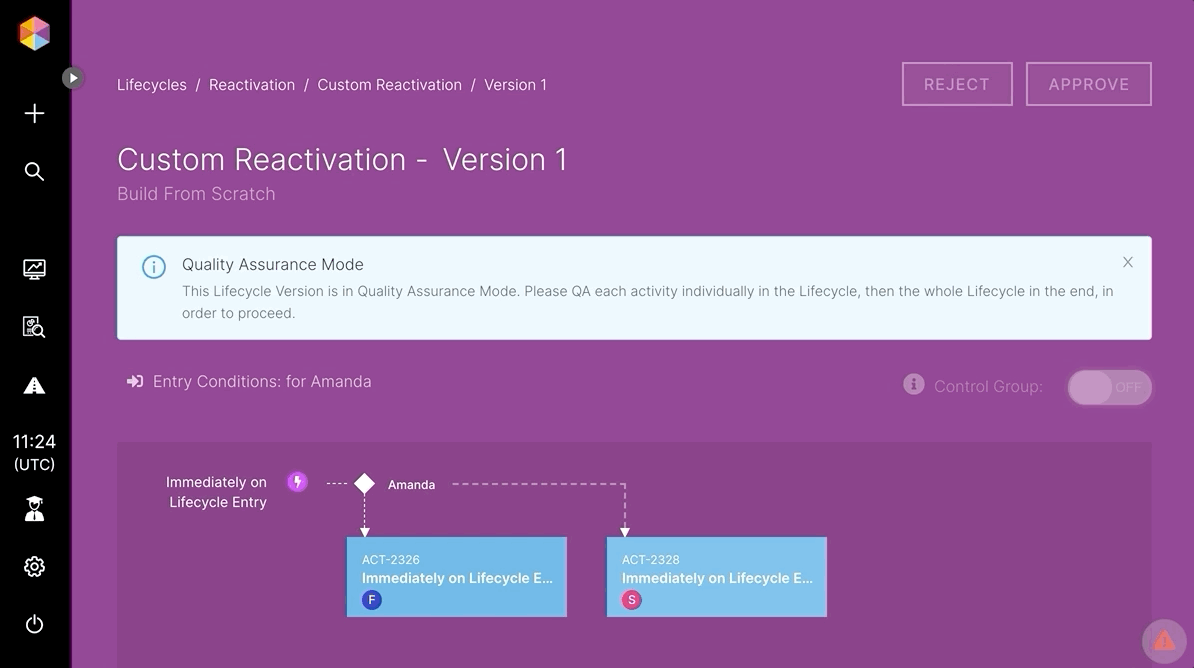This screenshot has height=668, width=1194.
Task: Navigate to Reactivation breadcrumb
Action: pos(252,85)
